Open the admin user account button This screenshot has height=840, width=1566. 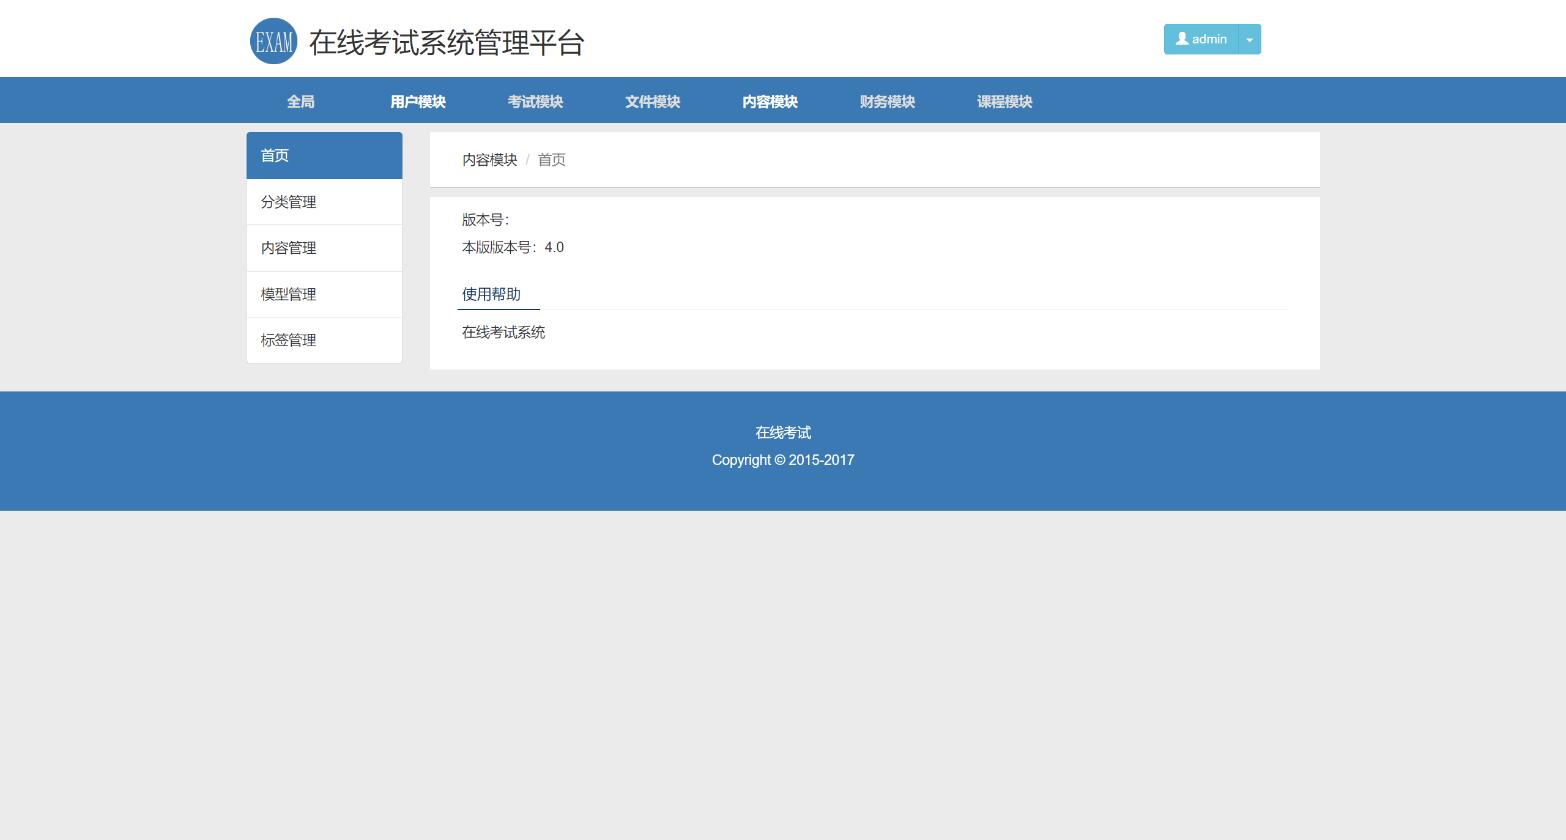[1201, 39]
